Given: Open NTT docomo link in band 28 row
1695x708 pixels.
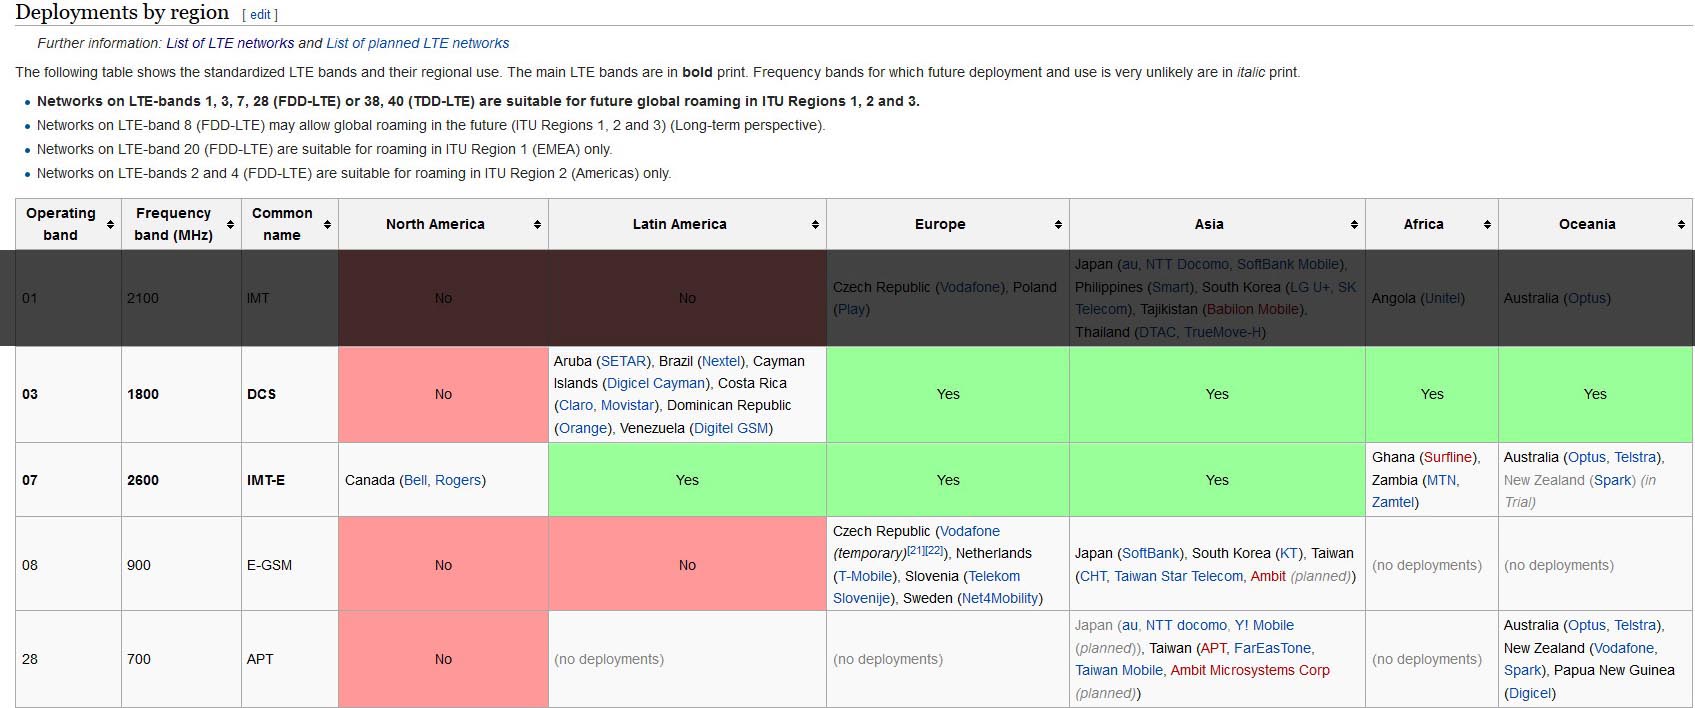Looking at the screenshot, I should click(x=1186, y=625).
